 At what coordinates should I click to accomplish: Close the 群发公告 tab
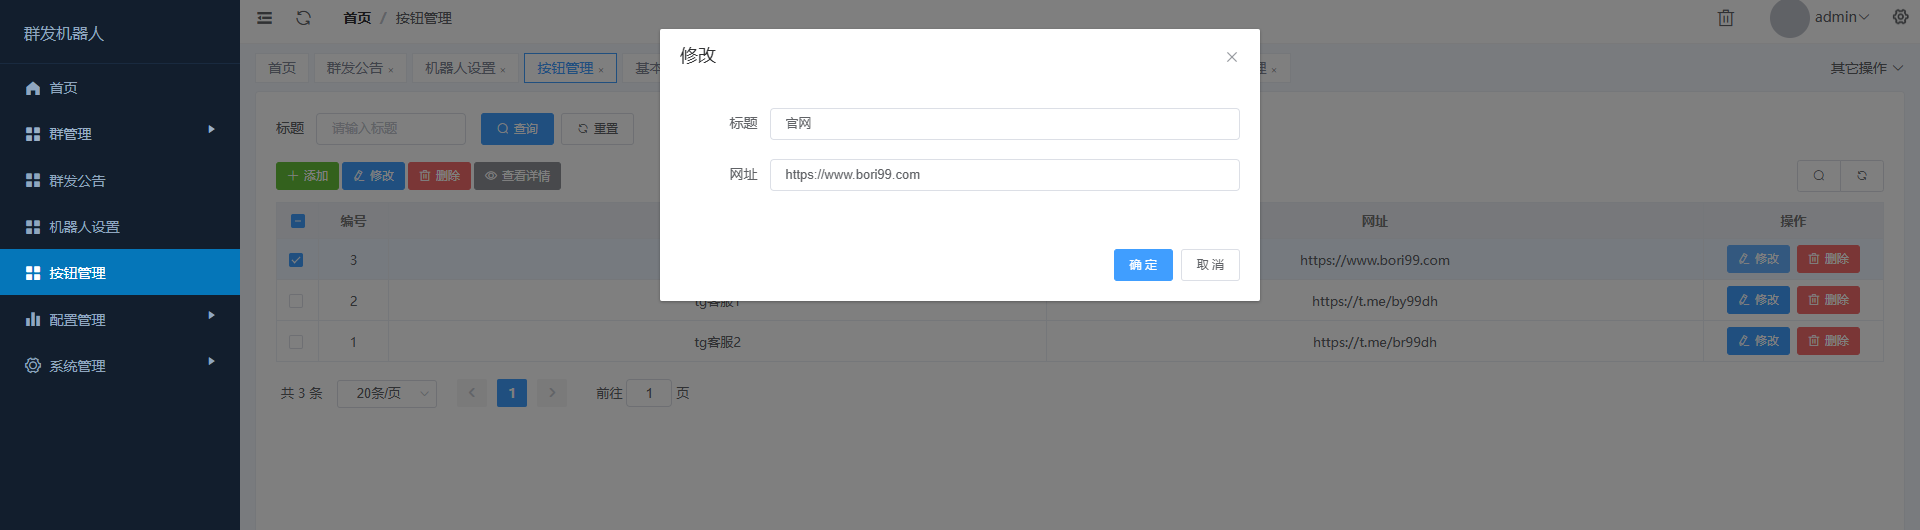391,70
